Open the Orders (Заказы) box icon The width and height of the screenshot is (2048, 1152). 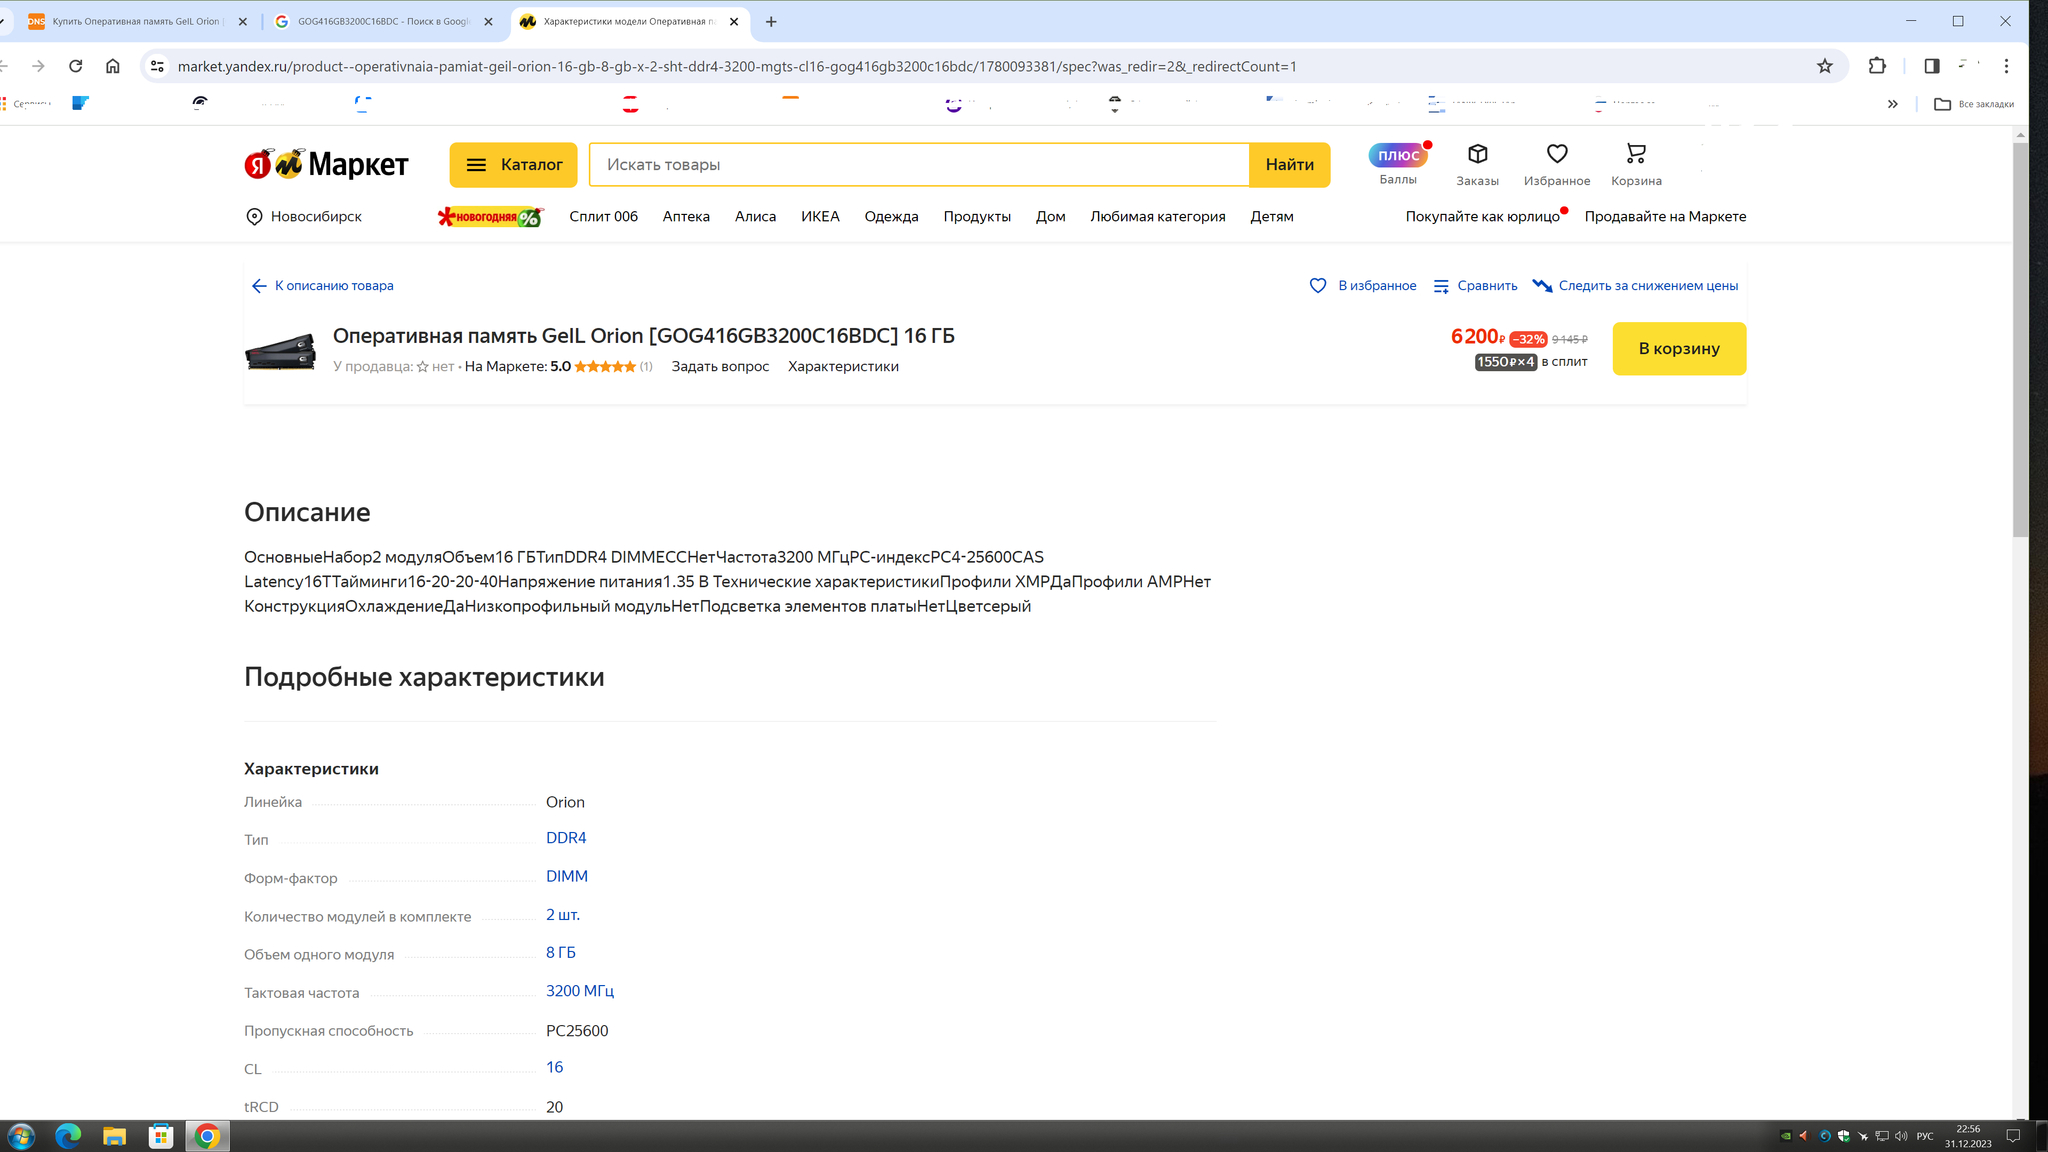point(1477,154)
